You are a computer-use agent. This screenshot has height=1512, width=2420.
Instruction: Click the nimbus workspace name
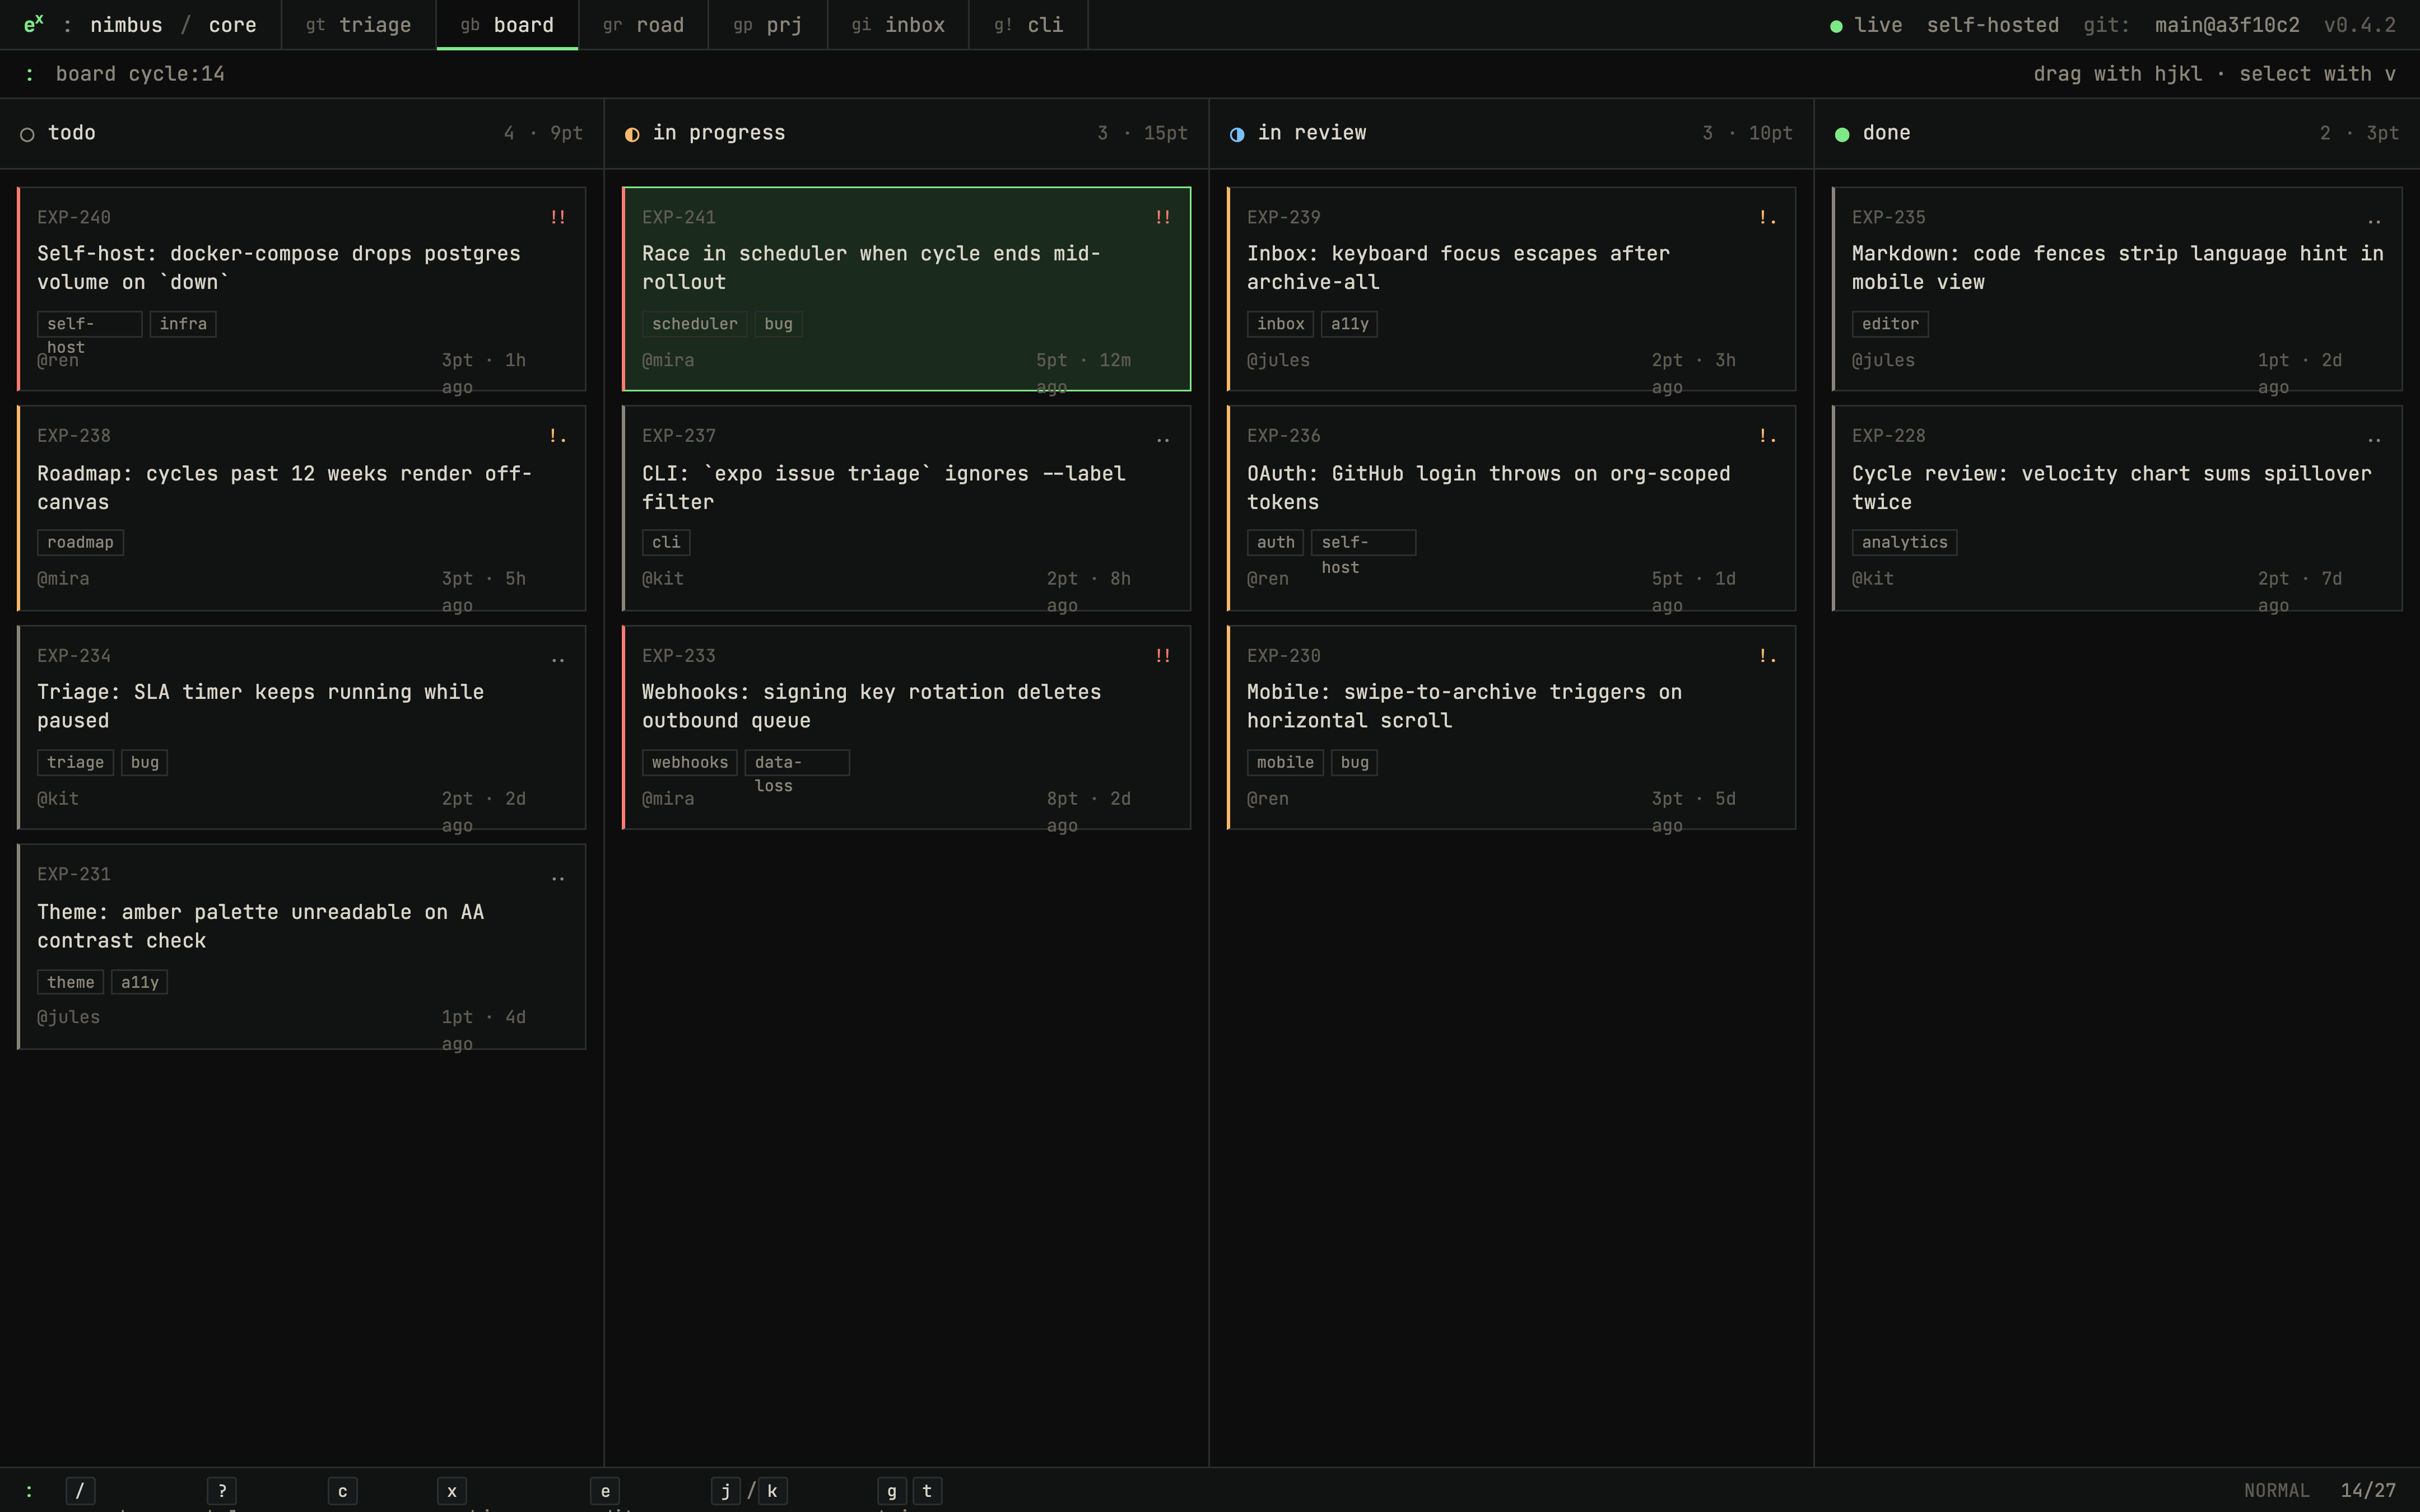(126, 25)
